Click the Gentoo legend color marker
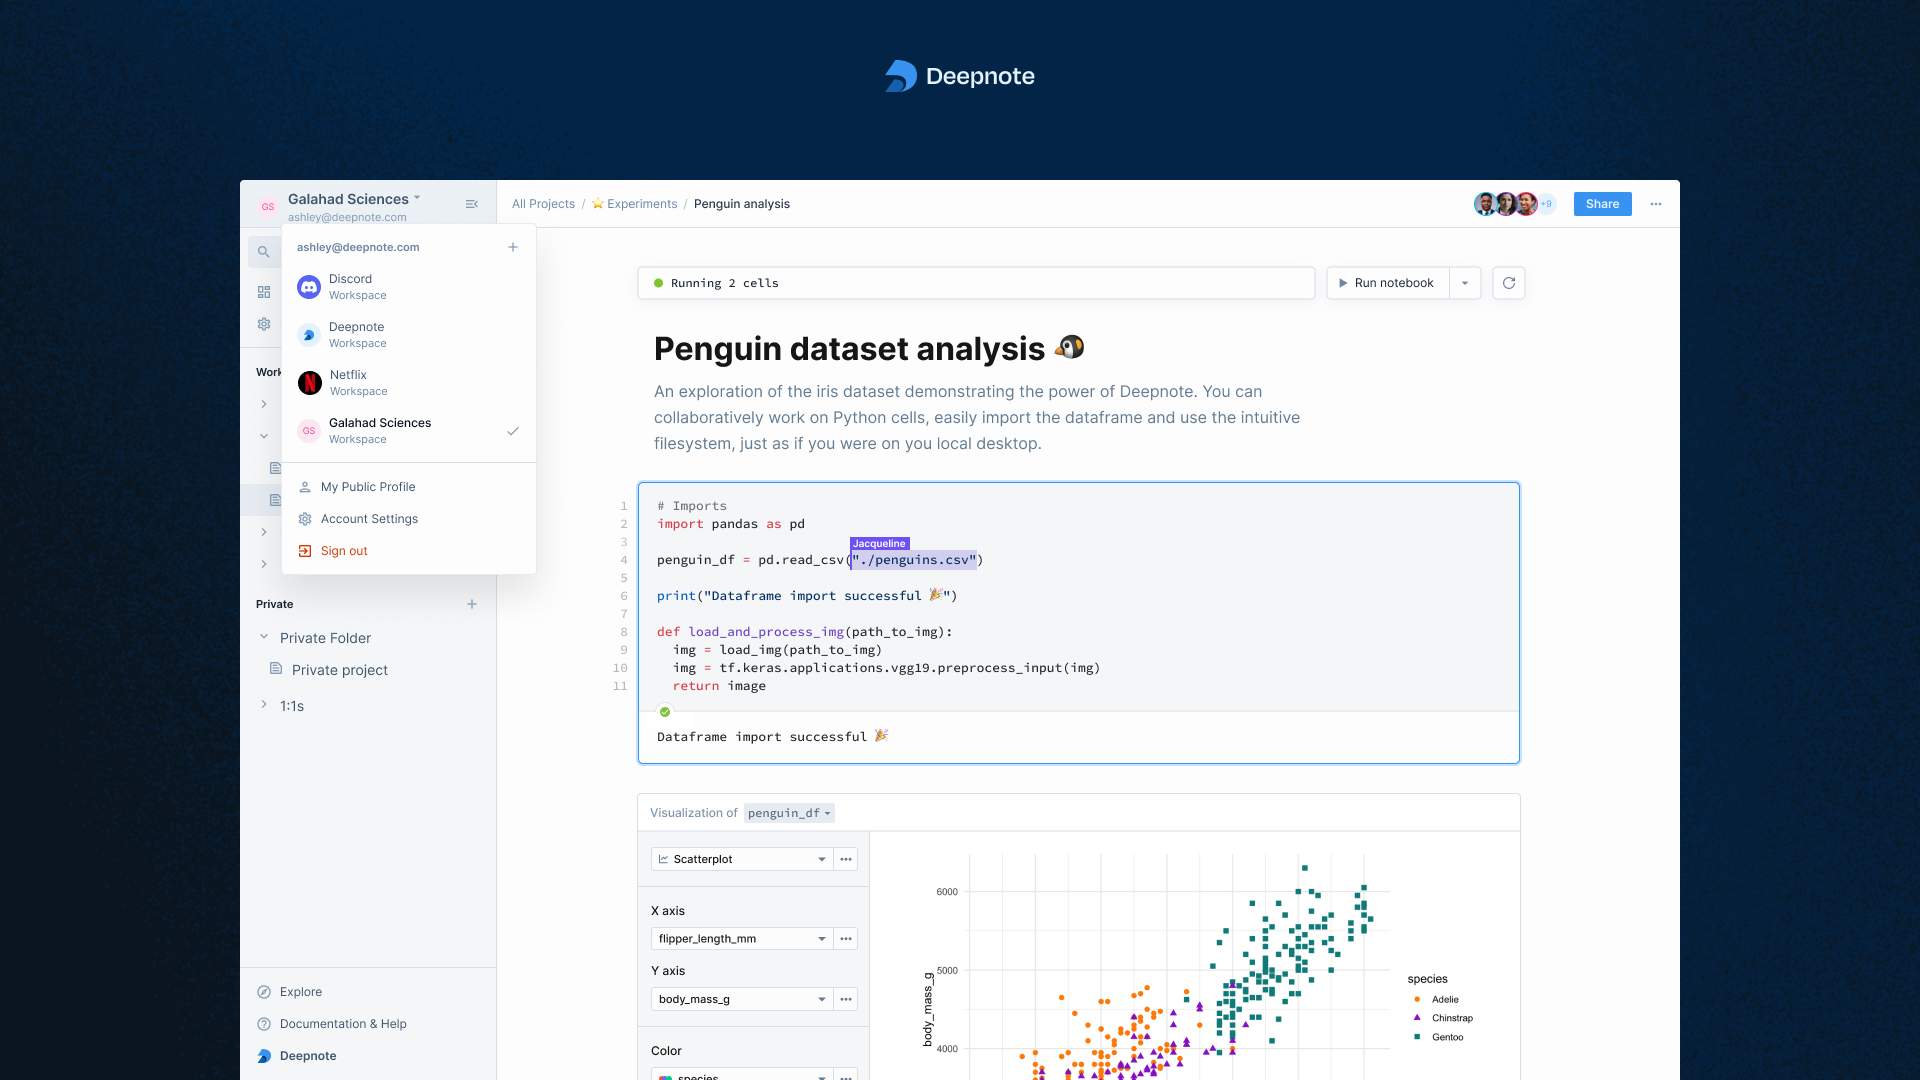Screen dimensions: 1920x1080 [1417, 1036]
